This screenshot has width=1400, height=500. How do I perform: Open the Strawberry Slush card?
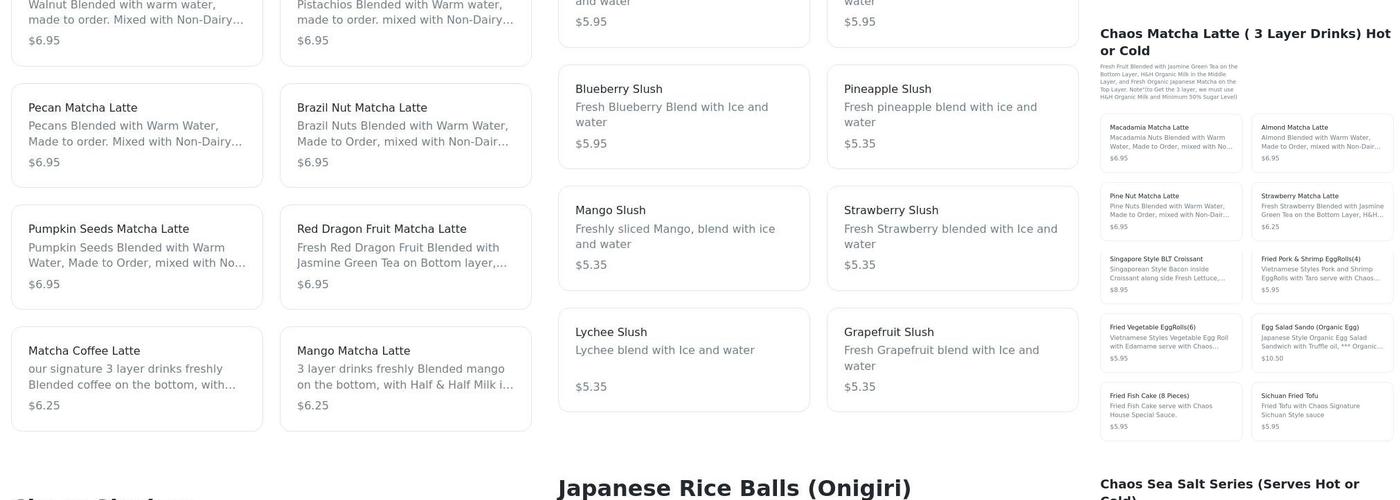pyautogui.click(x=952, y=238)
